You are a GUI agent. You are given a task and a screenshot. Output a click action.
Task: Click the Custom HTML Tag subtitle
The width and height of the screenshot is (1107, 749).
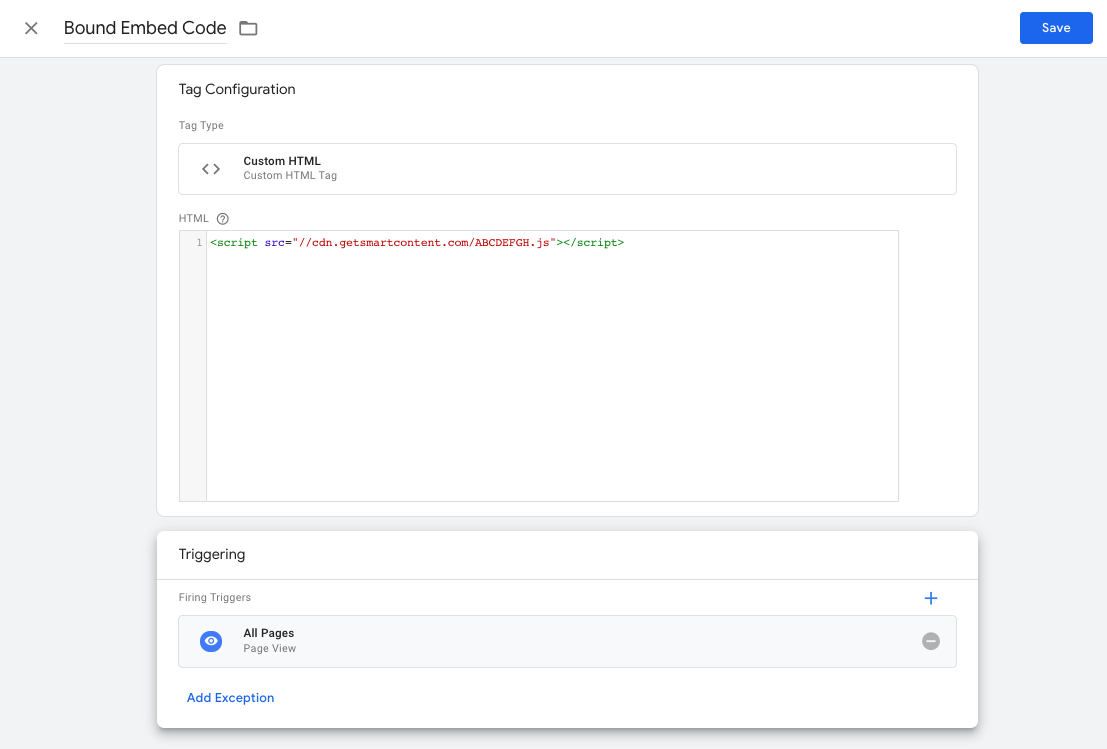pyautogui.click(x=290, y=176)
